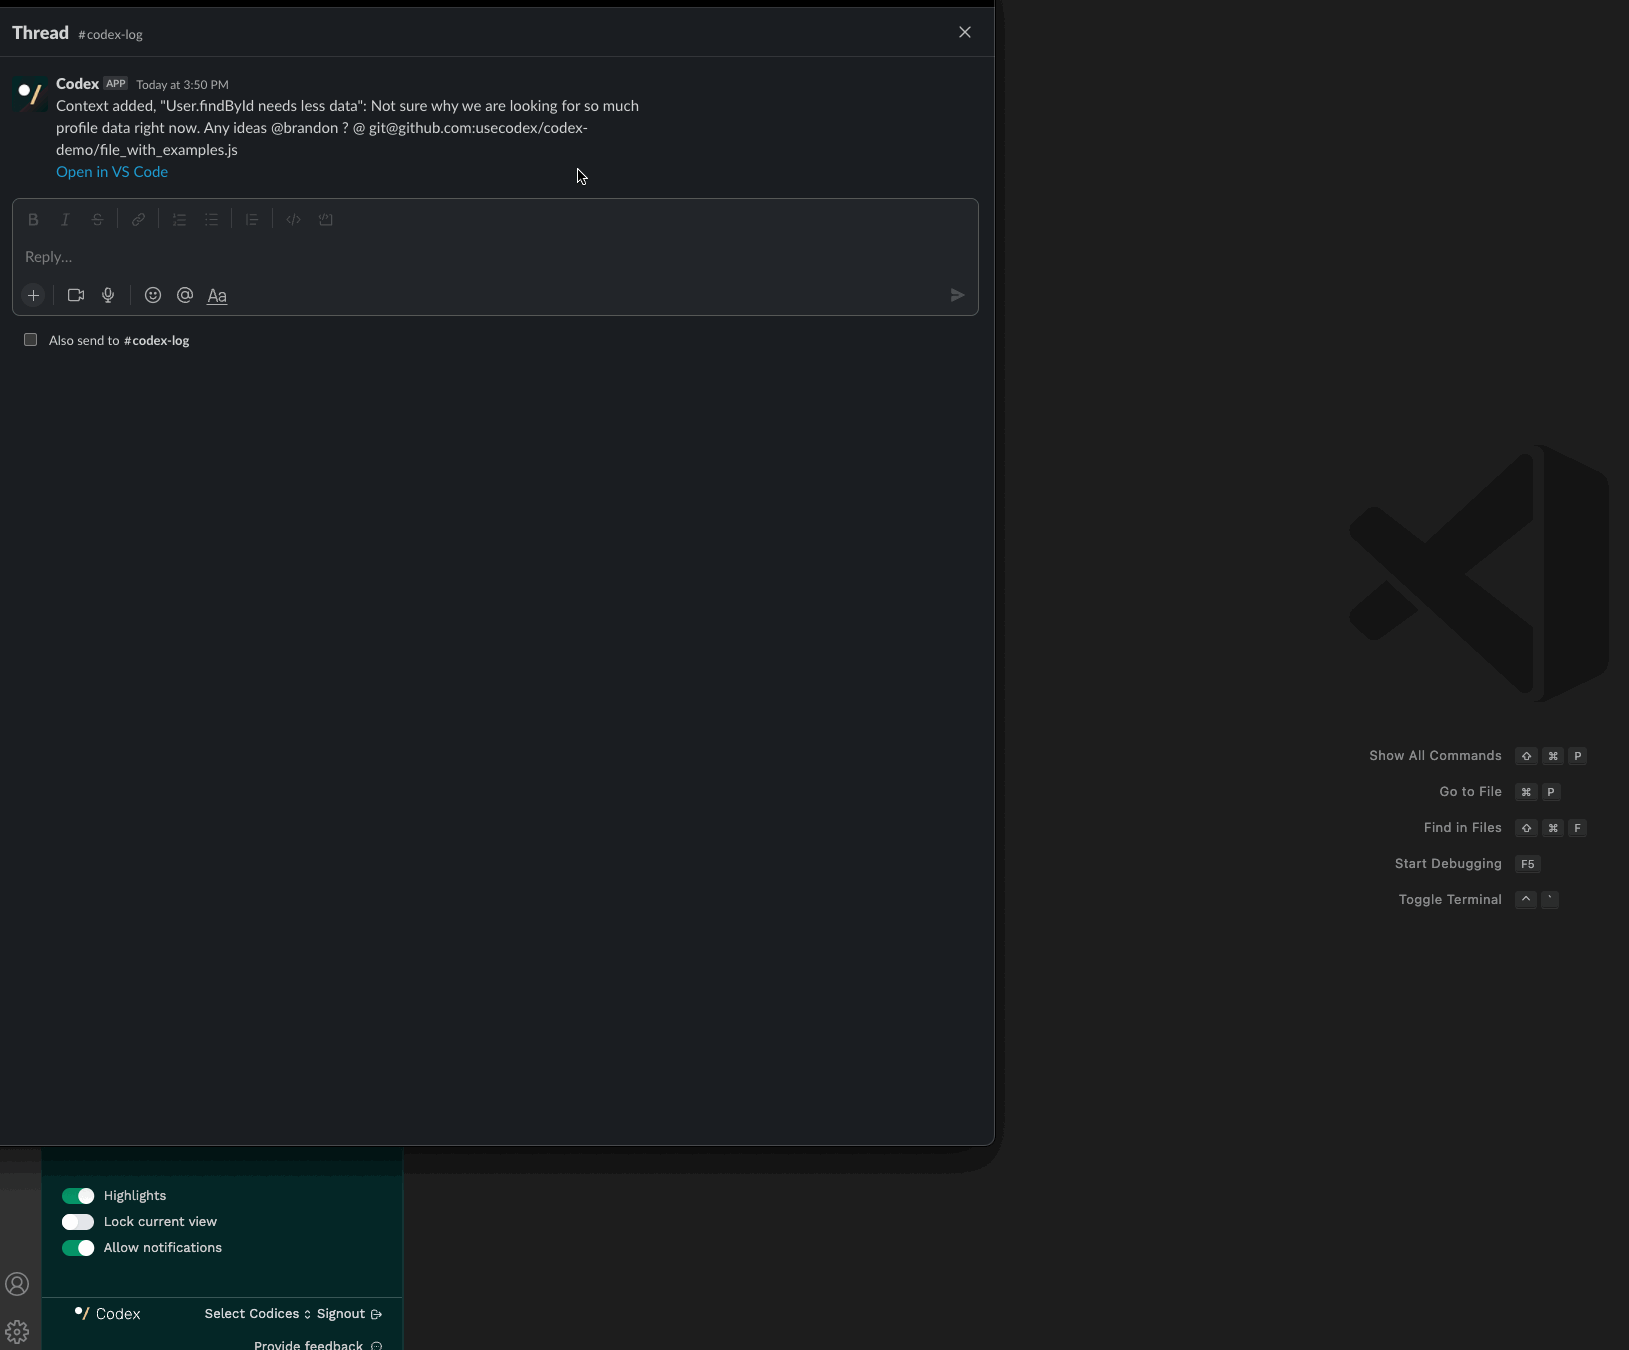
Task: Record an audio clip with microphone
Action: [x=108, y=295]
